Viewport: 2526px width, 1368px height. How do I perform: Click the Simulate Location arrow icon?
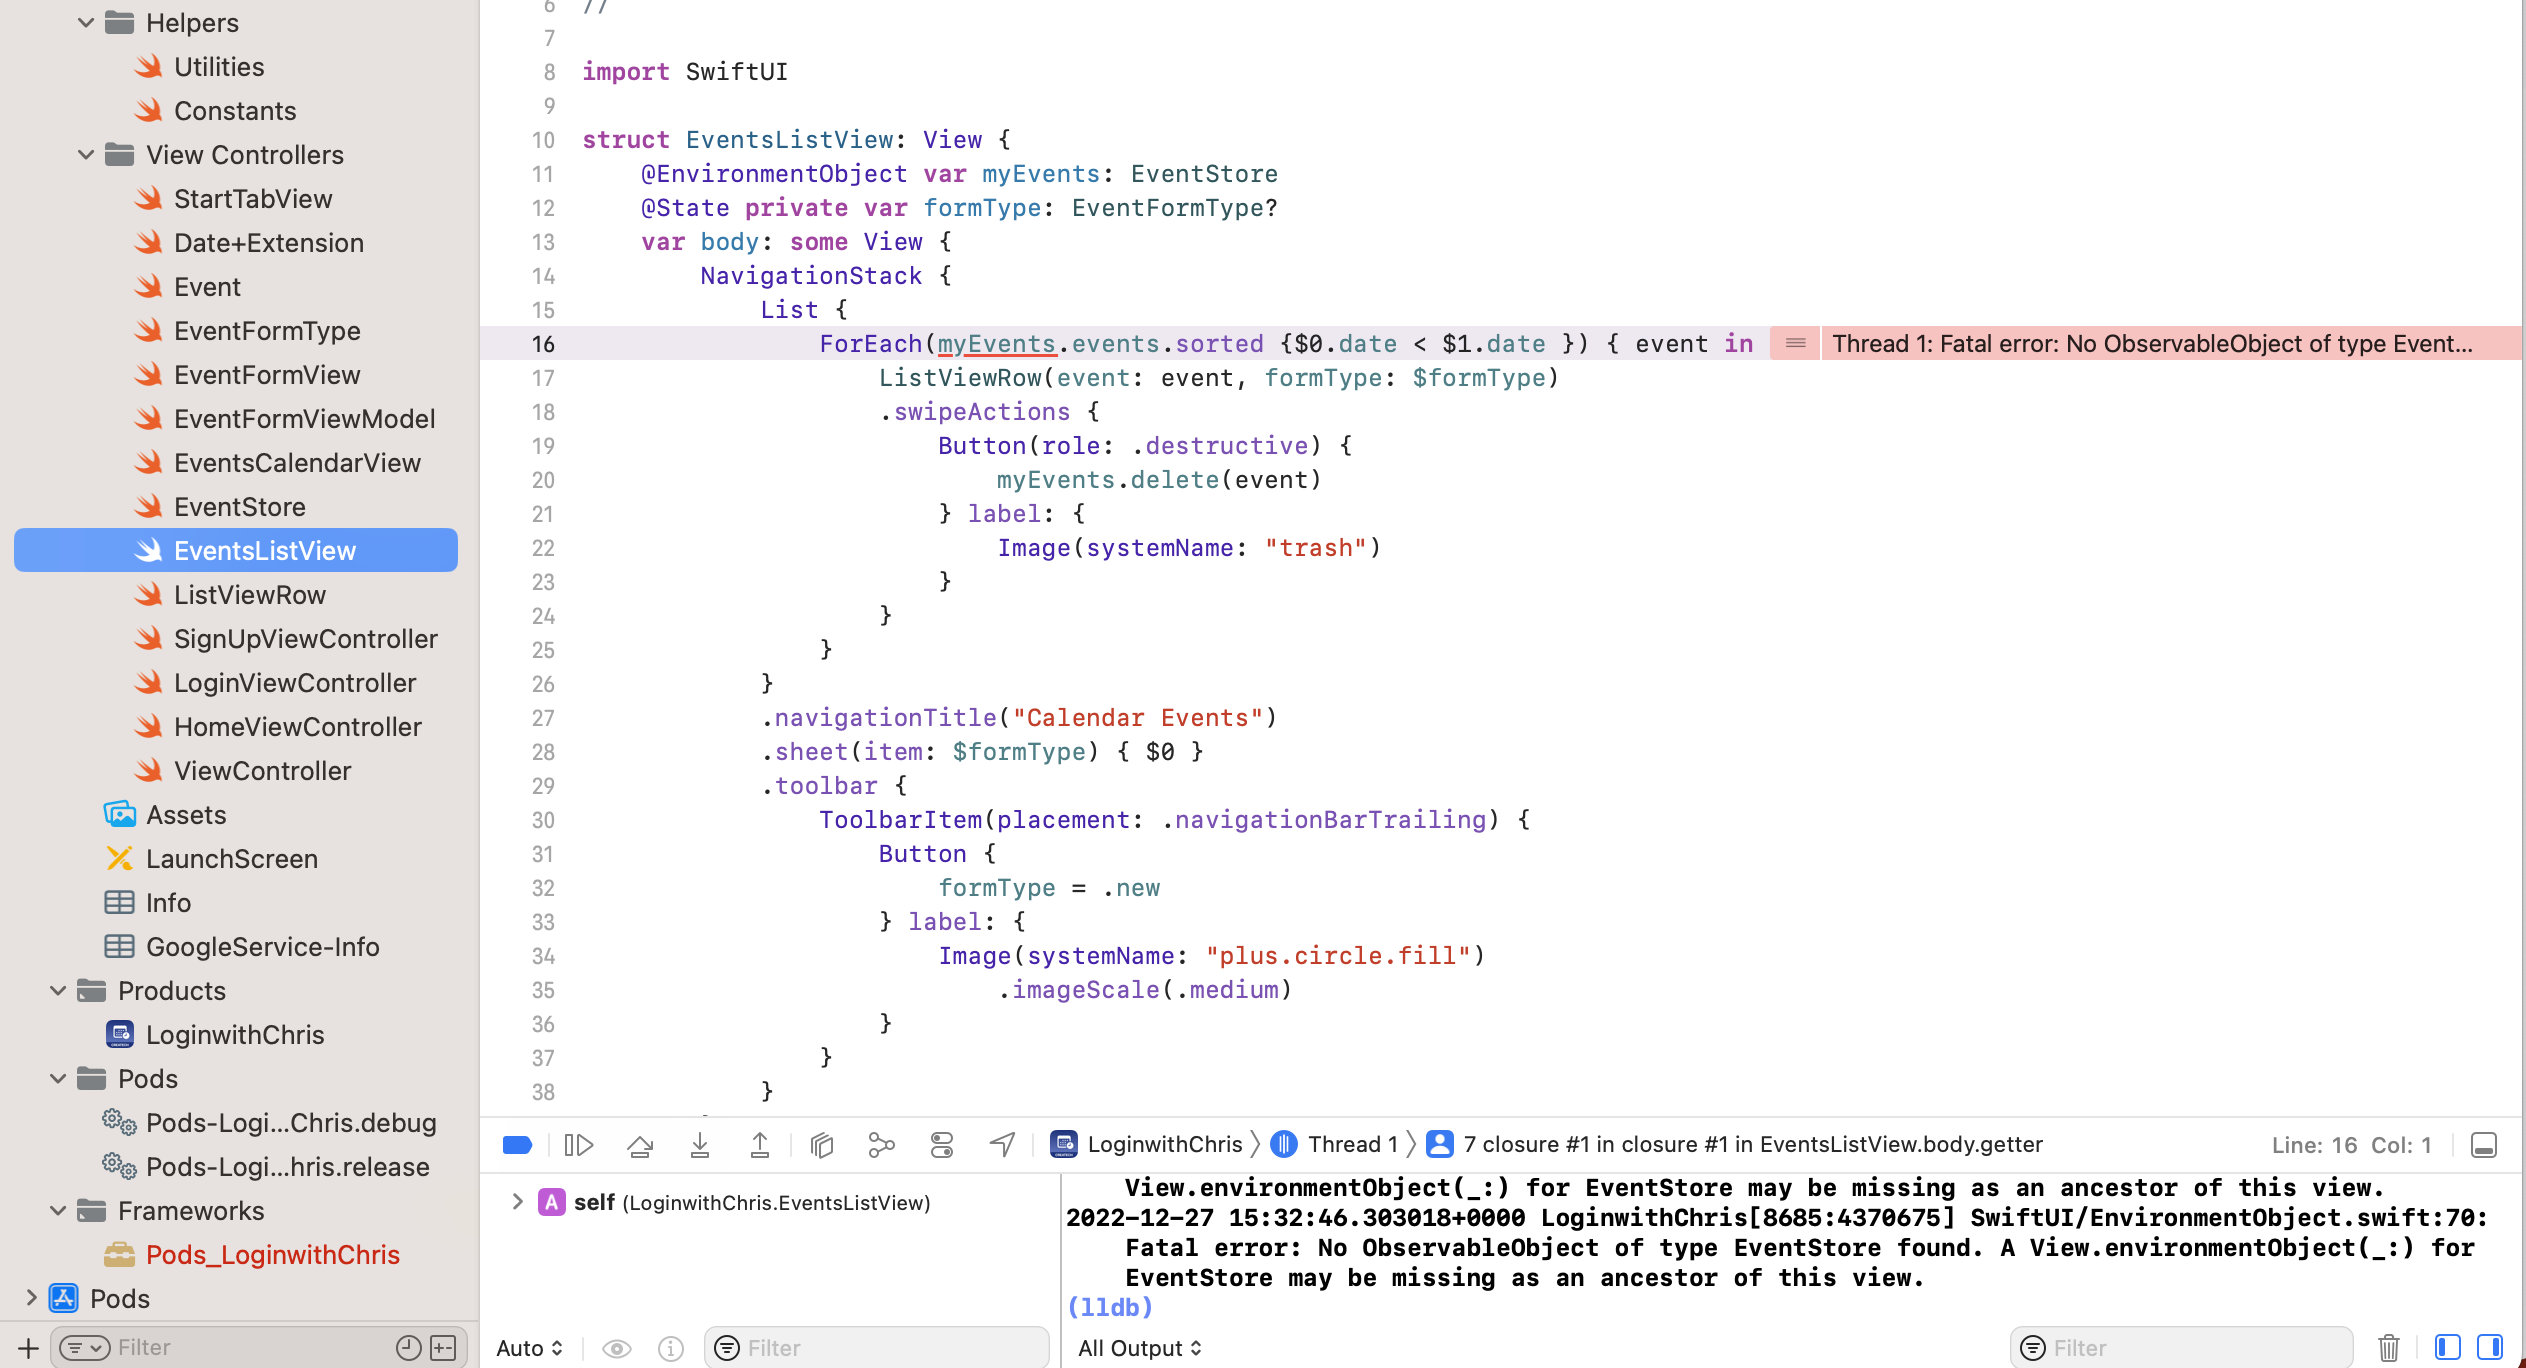1003,1145
